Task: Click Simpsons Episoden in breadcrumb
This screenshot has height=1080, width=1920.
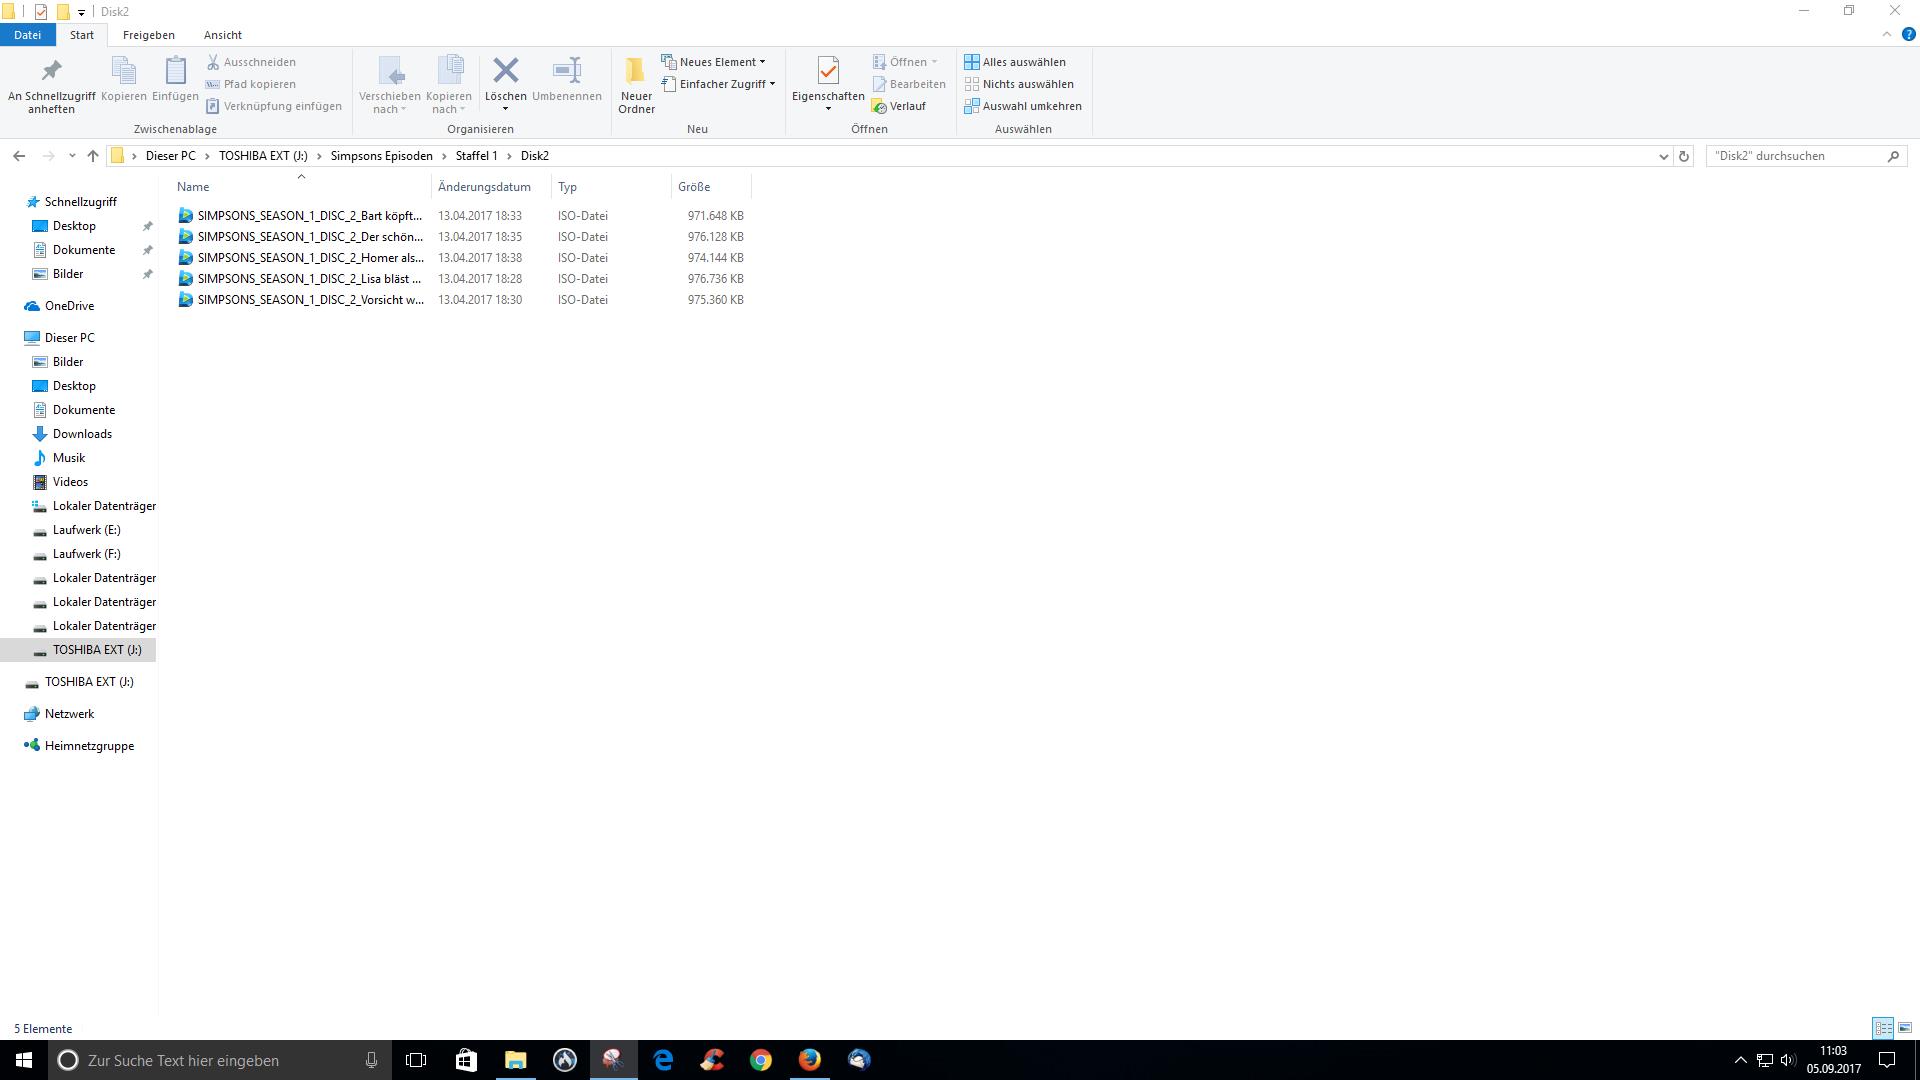Action: [x=382, y=156]
